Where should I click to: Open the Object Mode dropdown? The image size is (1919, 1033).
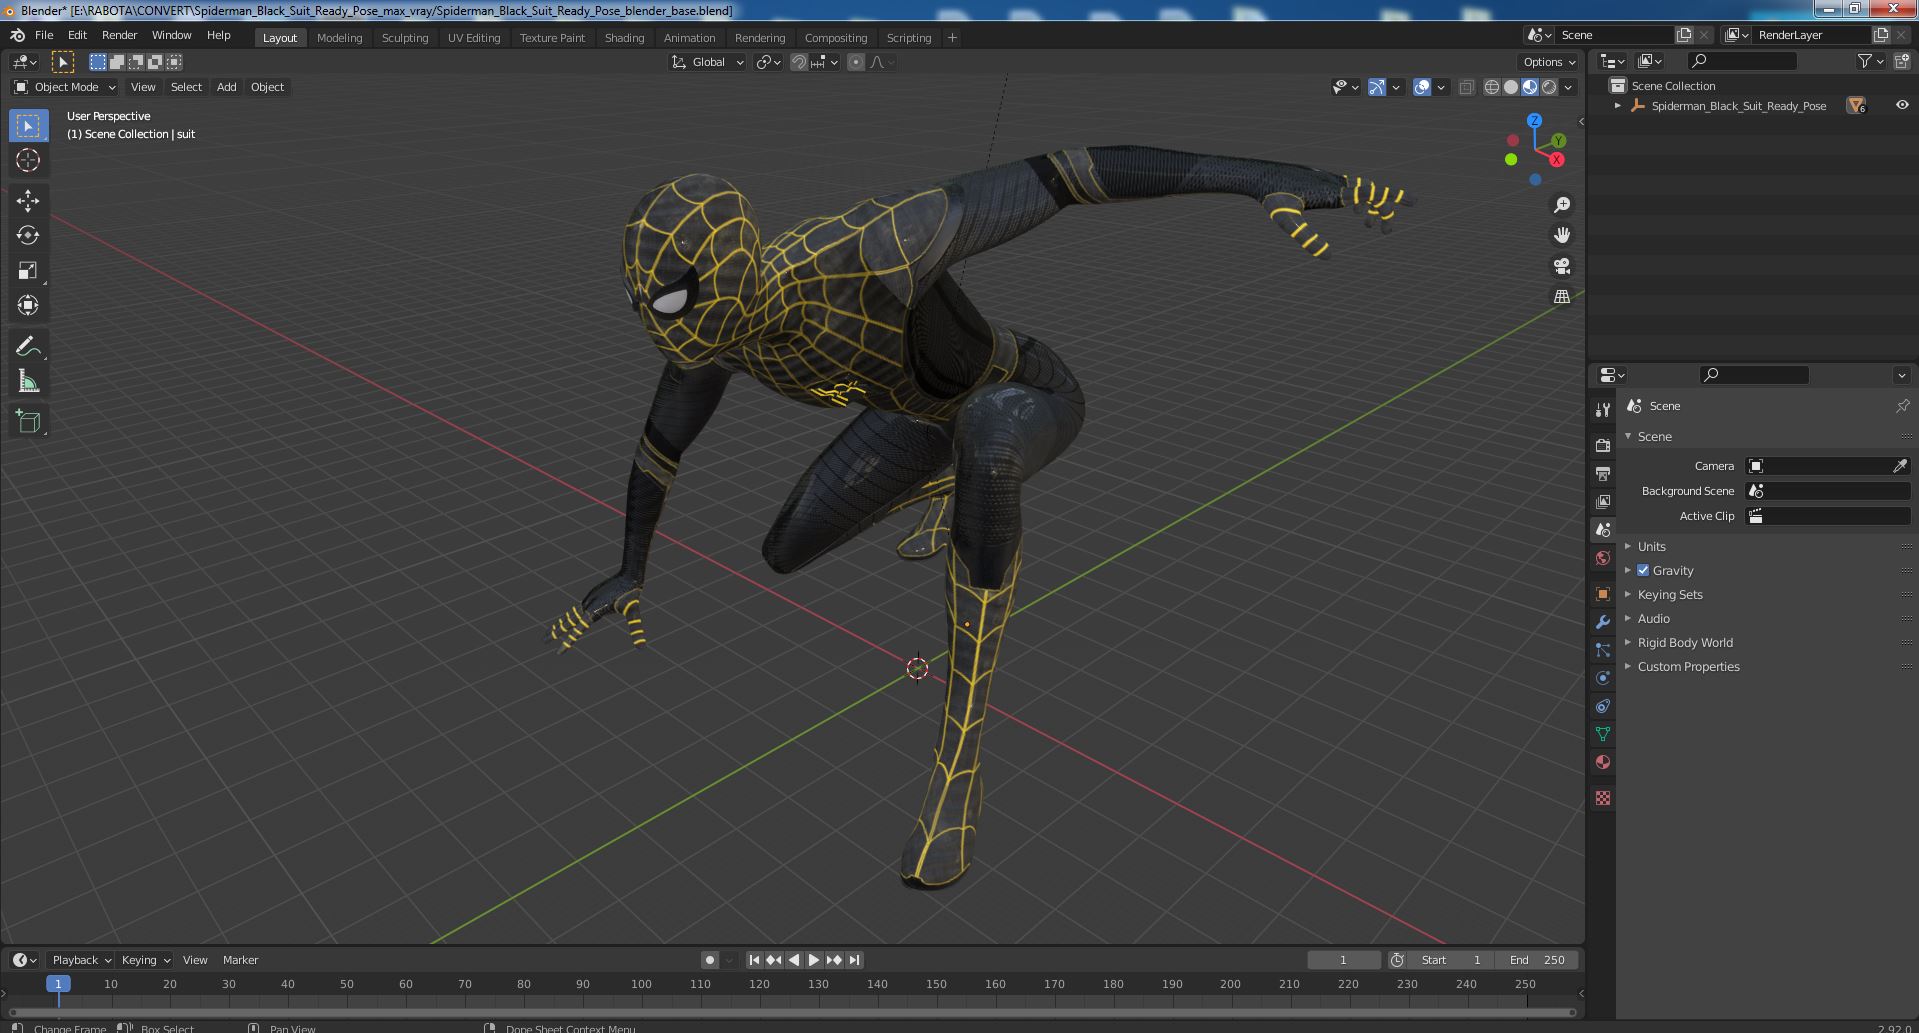[x=65, y=87]
